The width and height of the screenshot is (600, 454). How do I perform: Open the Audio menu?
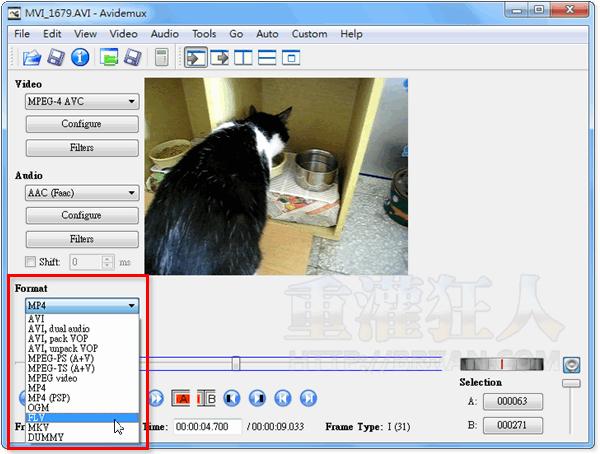pos(165,34)
